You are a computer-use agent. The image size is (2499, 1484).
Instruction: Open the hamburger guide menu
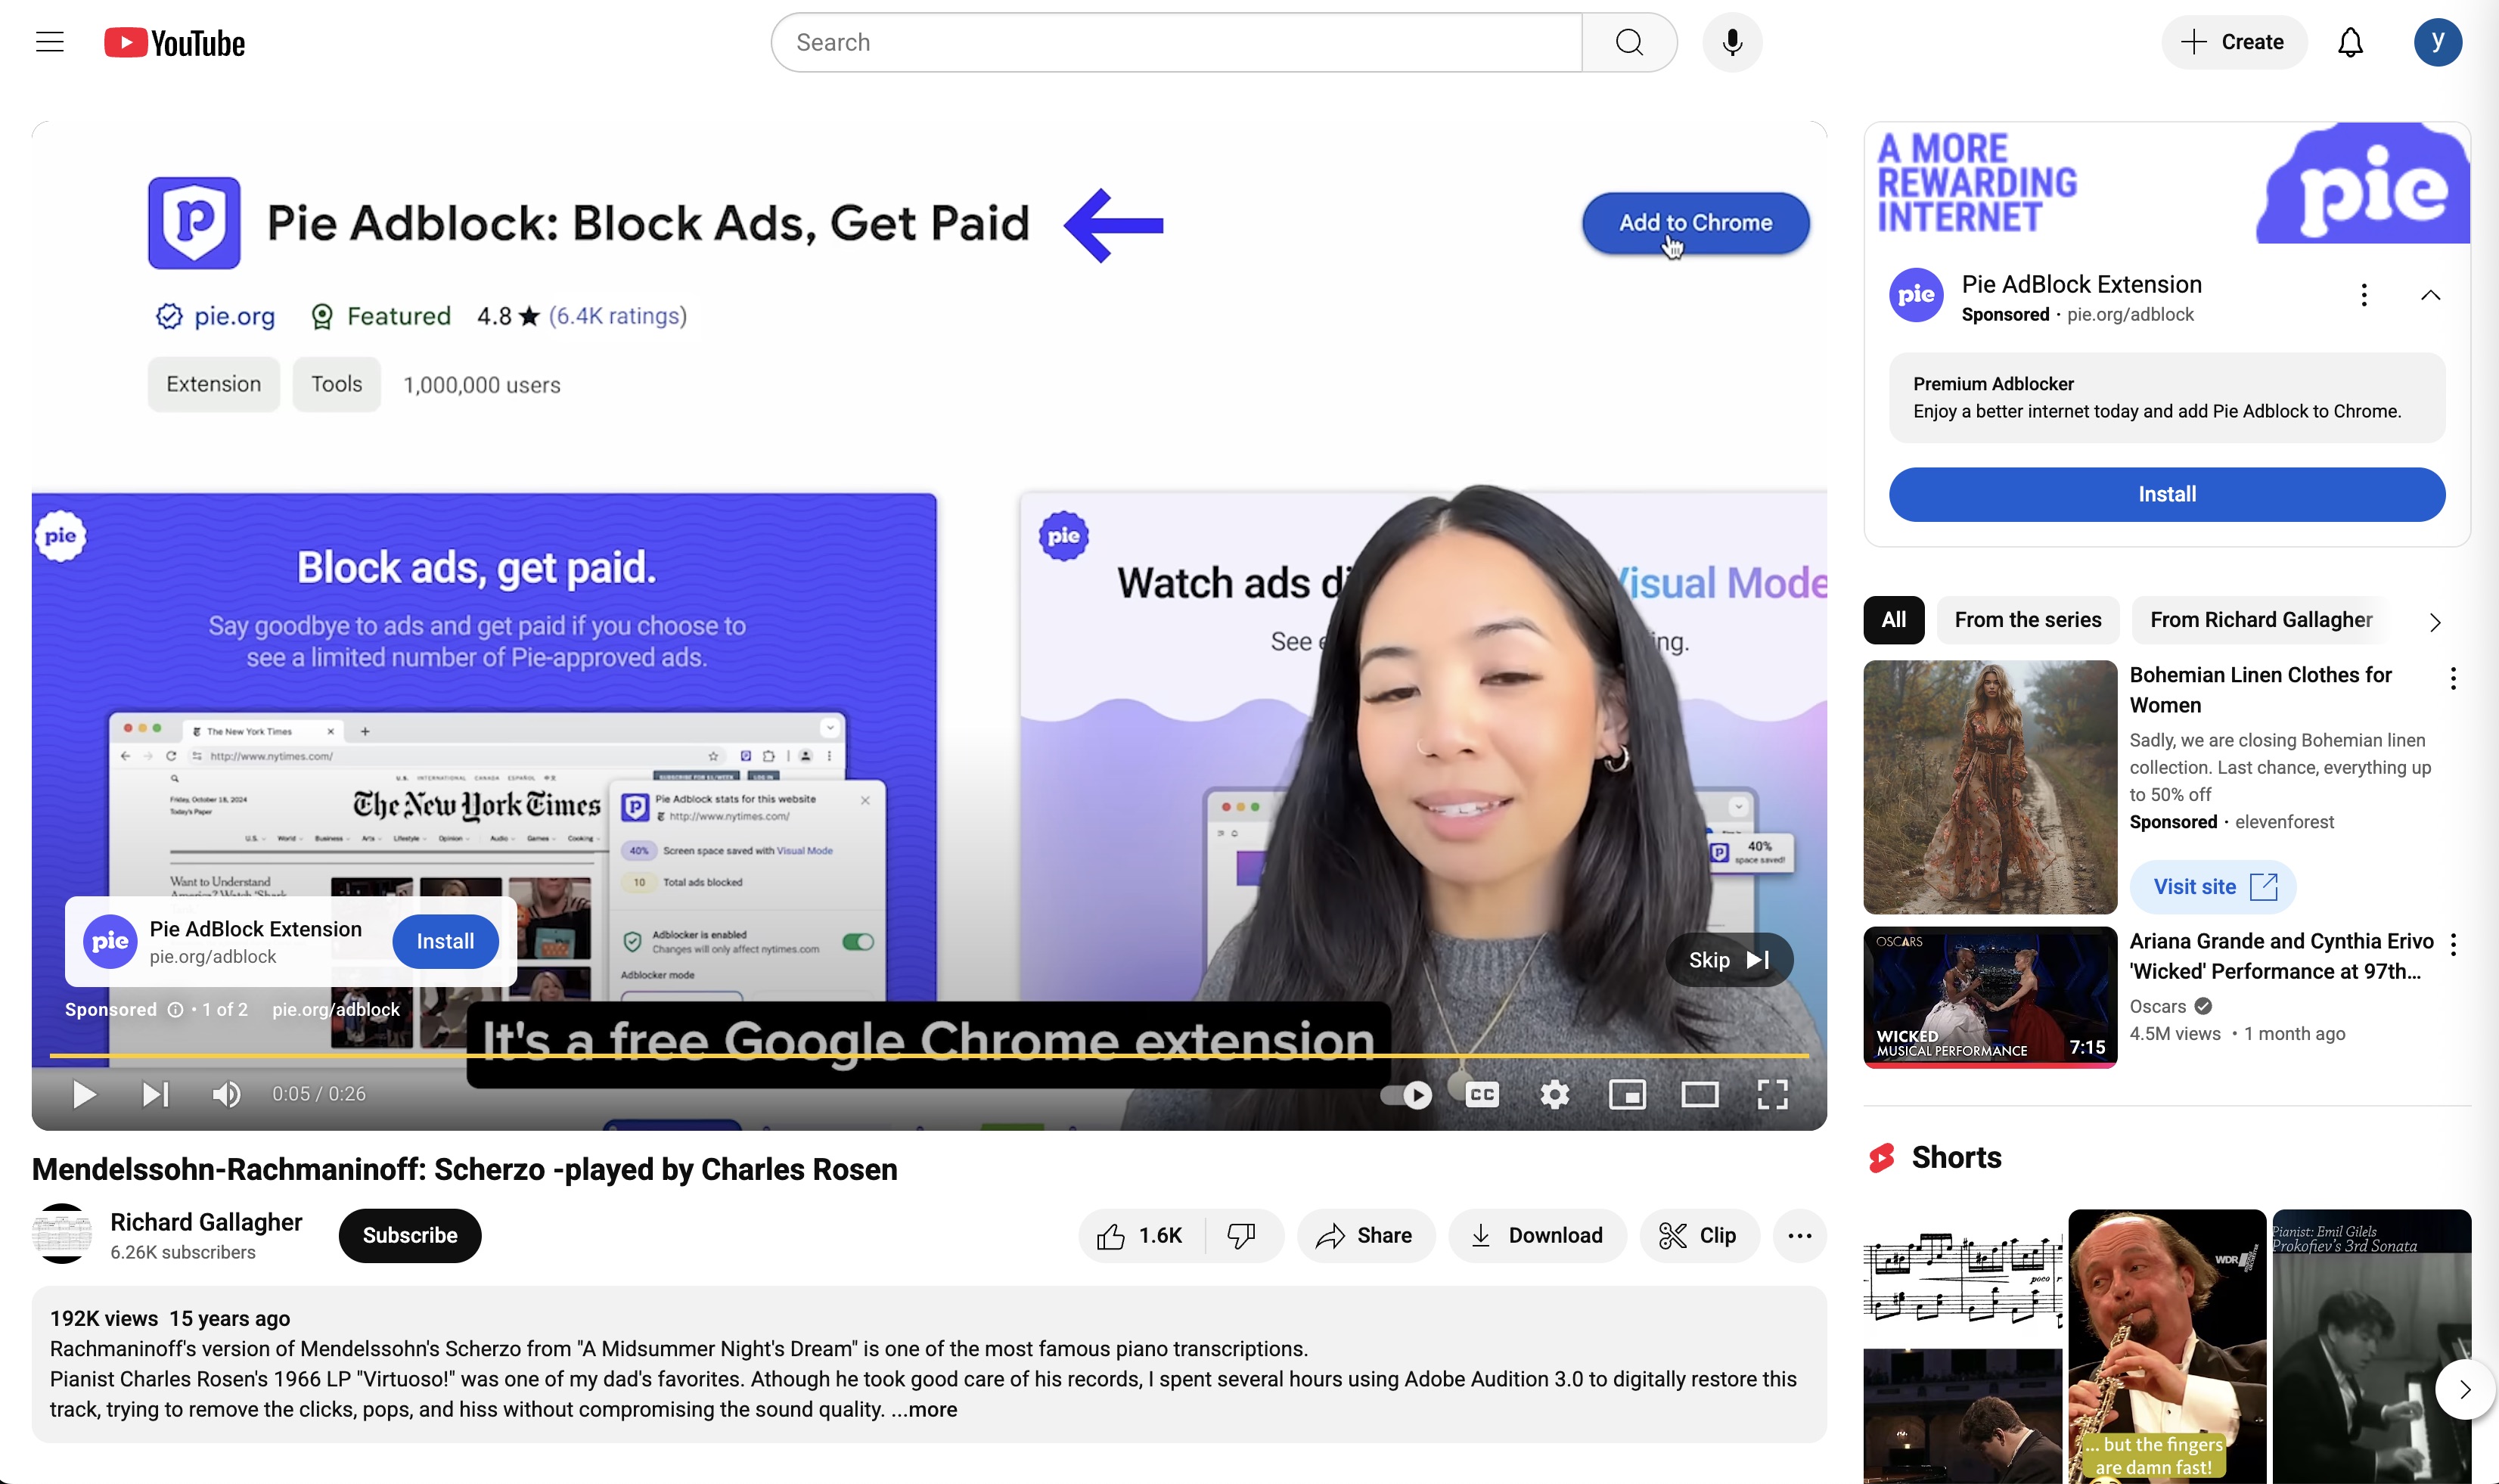pos(49,42)
